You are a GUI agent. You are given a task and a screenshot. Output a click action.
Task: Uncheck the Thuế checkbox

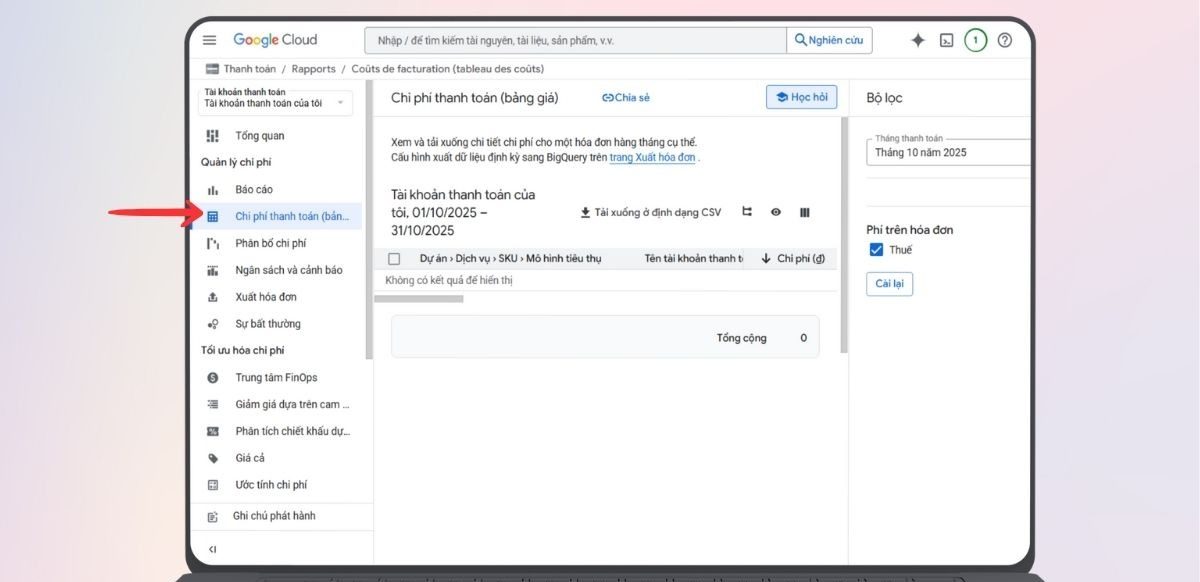click(876, 250)
